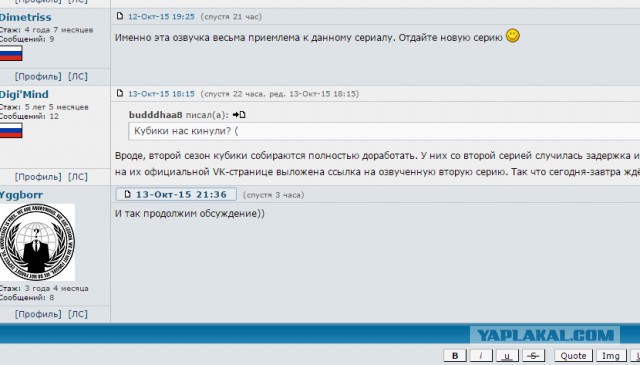Open Yggborr username link

21,195
